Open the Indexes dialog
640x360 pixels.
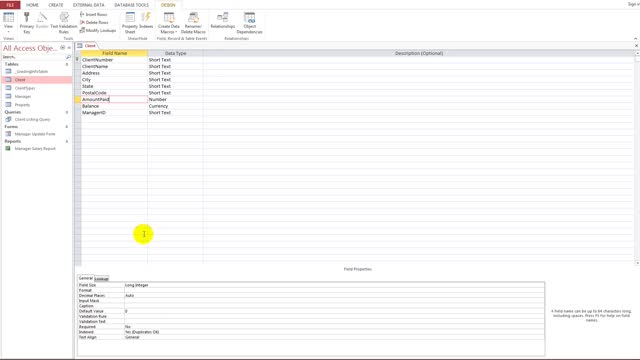click(x=146, y=20)
